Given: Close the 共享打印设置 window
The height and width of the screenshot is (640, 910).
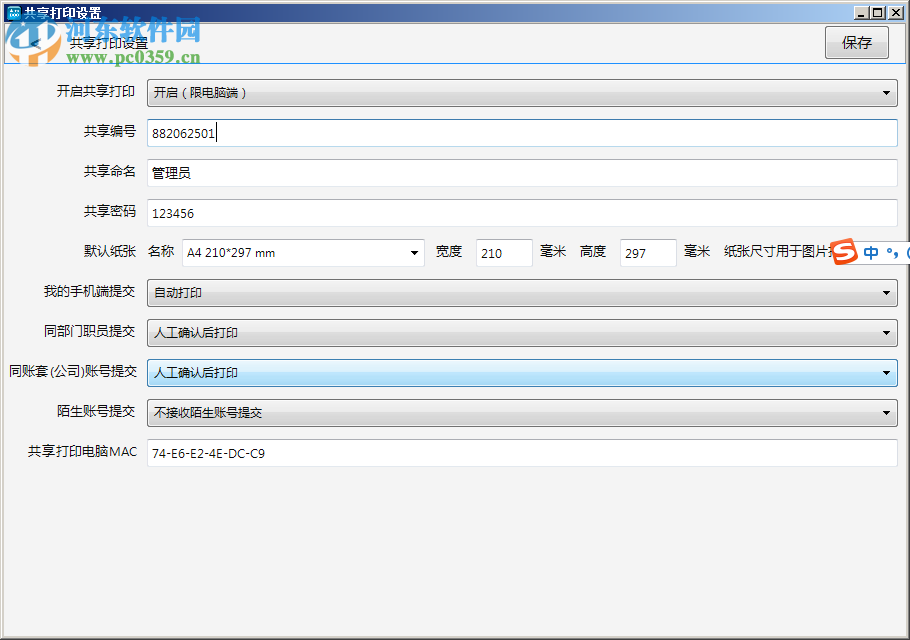Looking at the screenshot, I should pyautogui.click(x=895, y=12).
